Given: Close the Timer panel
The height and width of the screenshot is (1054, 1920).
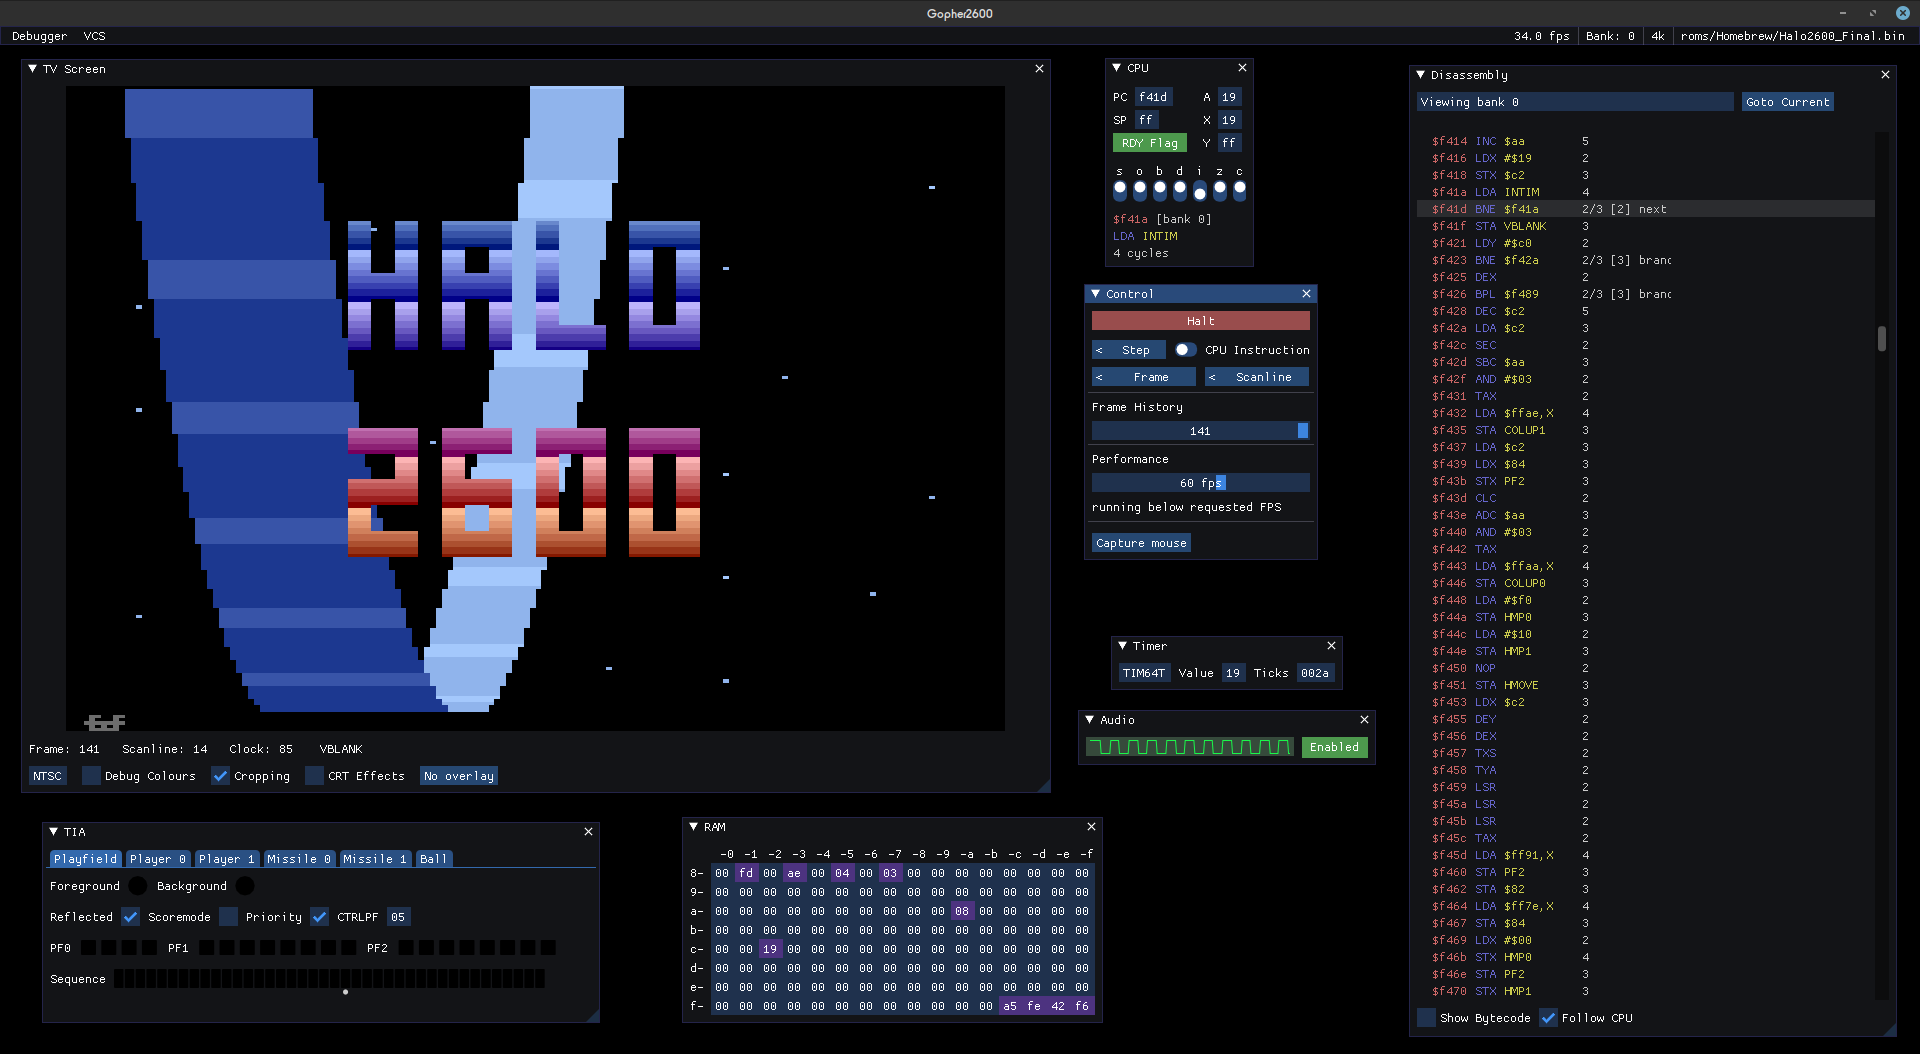Looking at the screenshot, I should (1331, 646).
